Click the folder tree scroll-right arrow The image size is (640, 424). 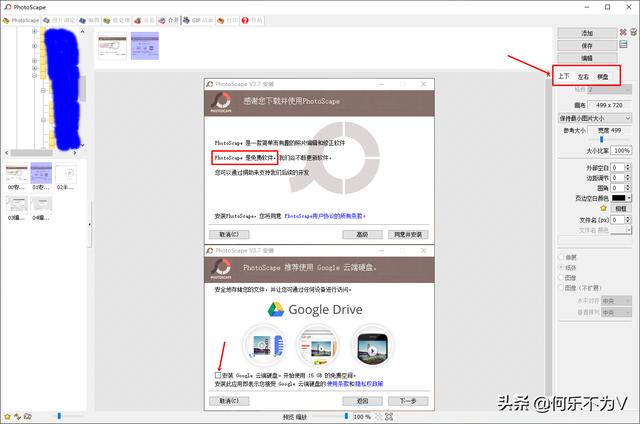pos(75,153)
